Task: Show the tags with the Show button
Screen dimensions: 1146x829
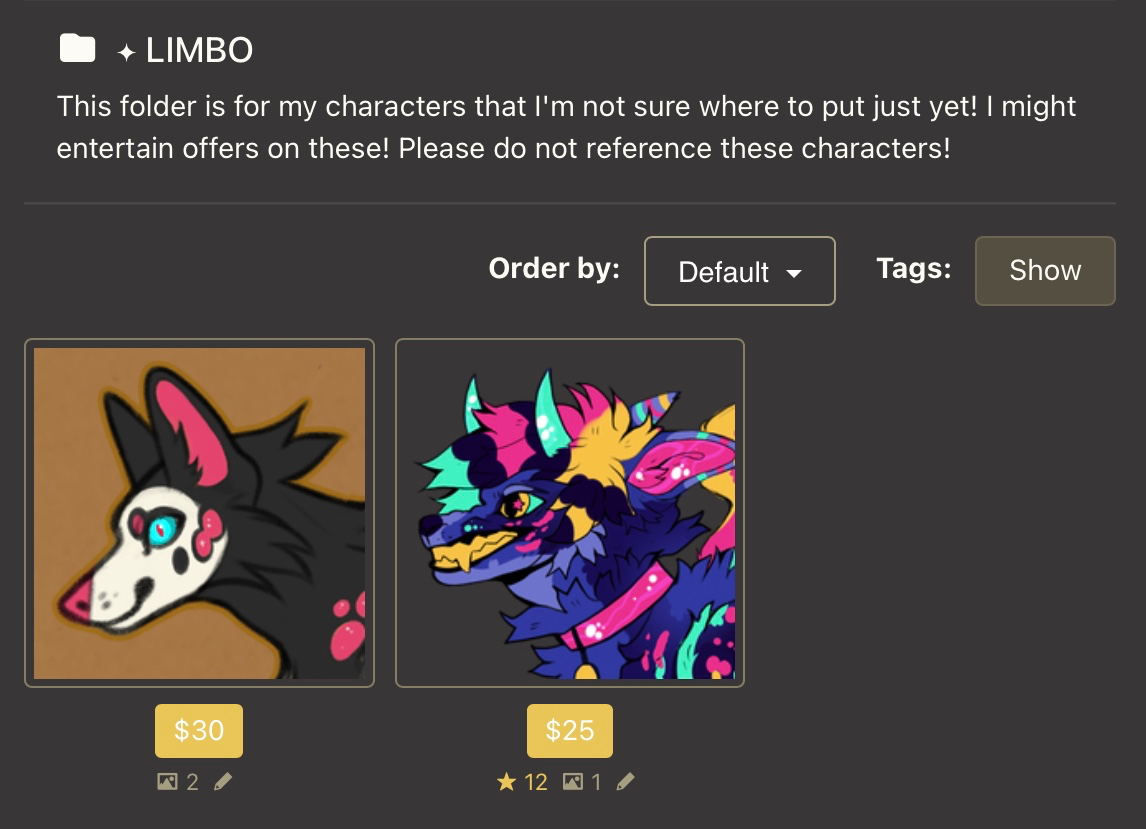Action: click(1045, 271)
